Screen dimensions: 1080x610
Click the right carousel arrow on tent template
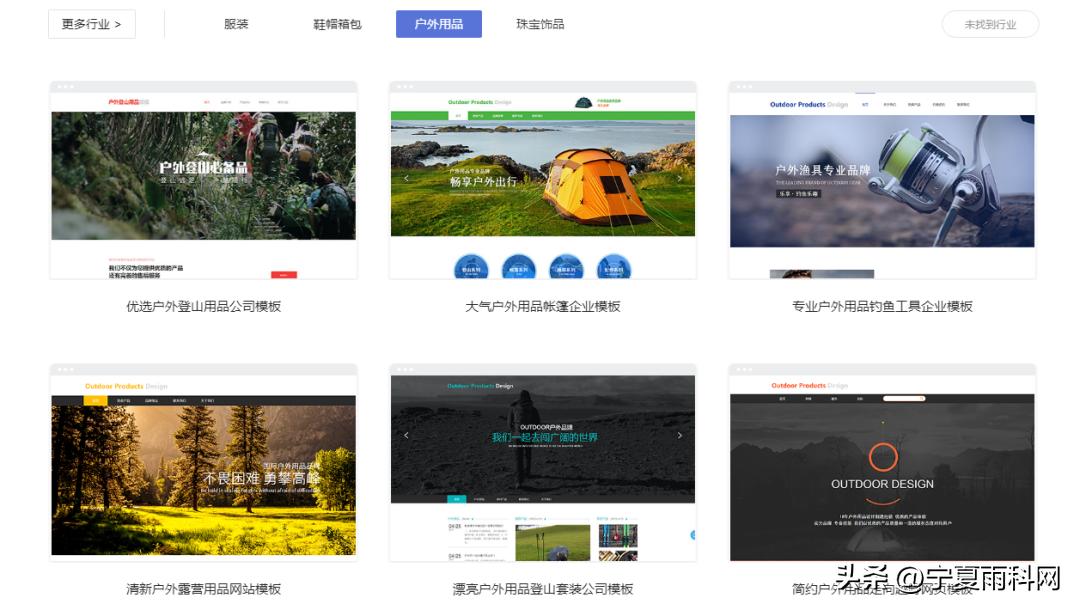[x=679, y=177]
